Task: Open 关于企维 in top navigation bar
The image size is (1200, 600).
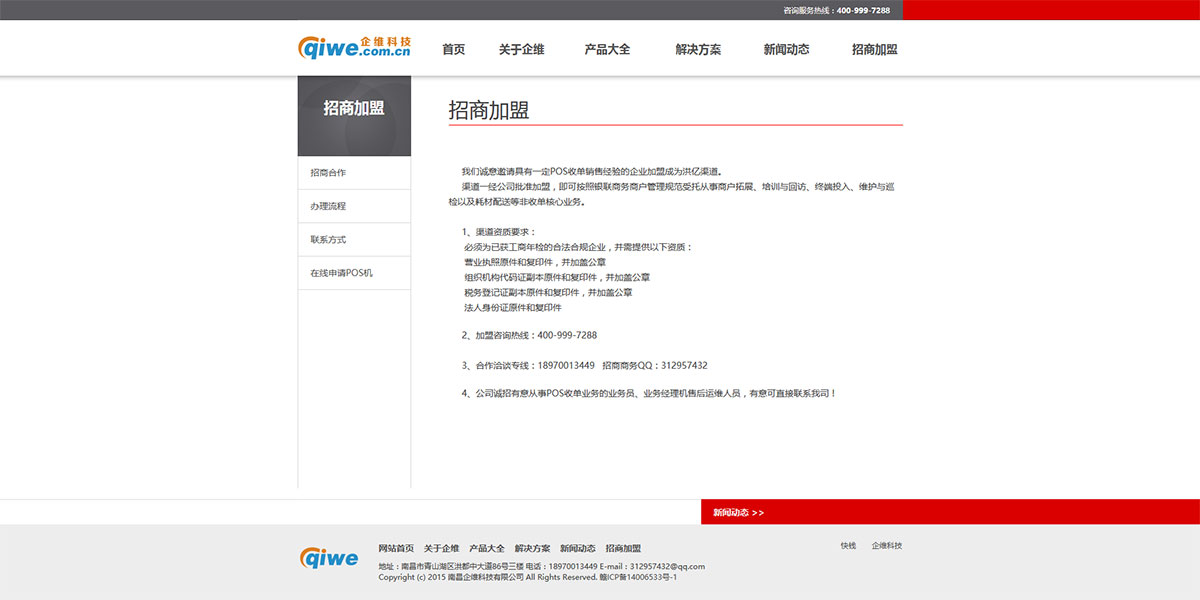Action: coord(521,49)
